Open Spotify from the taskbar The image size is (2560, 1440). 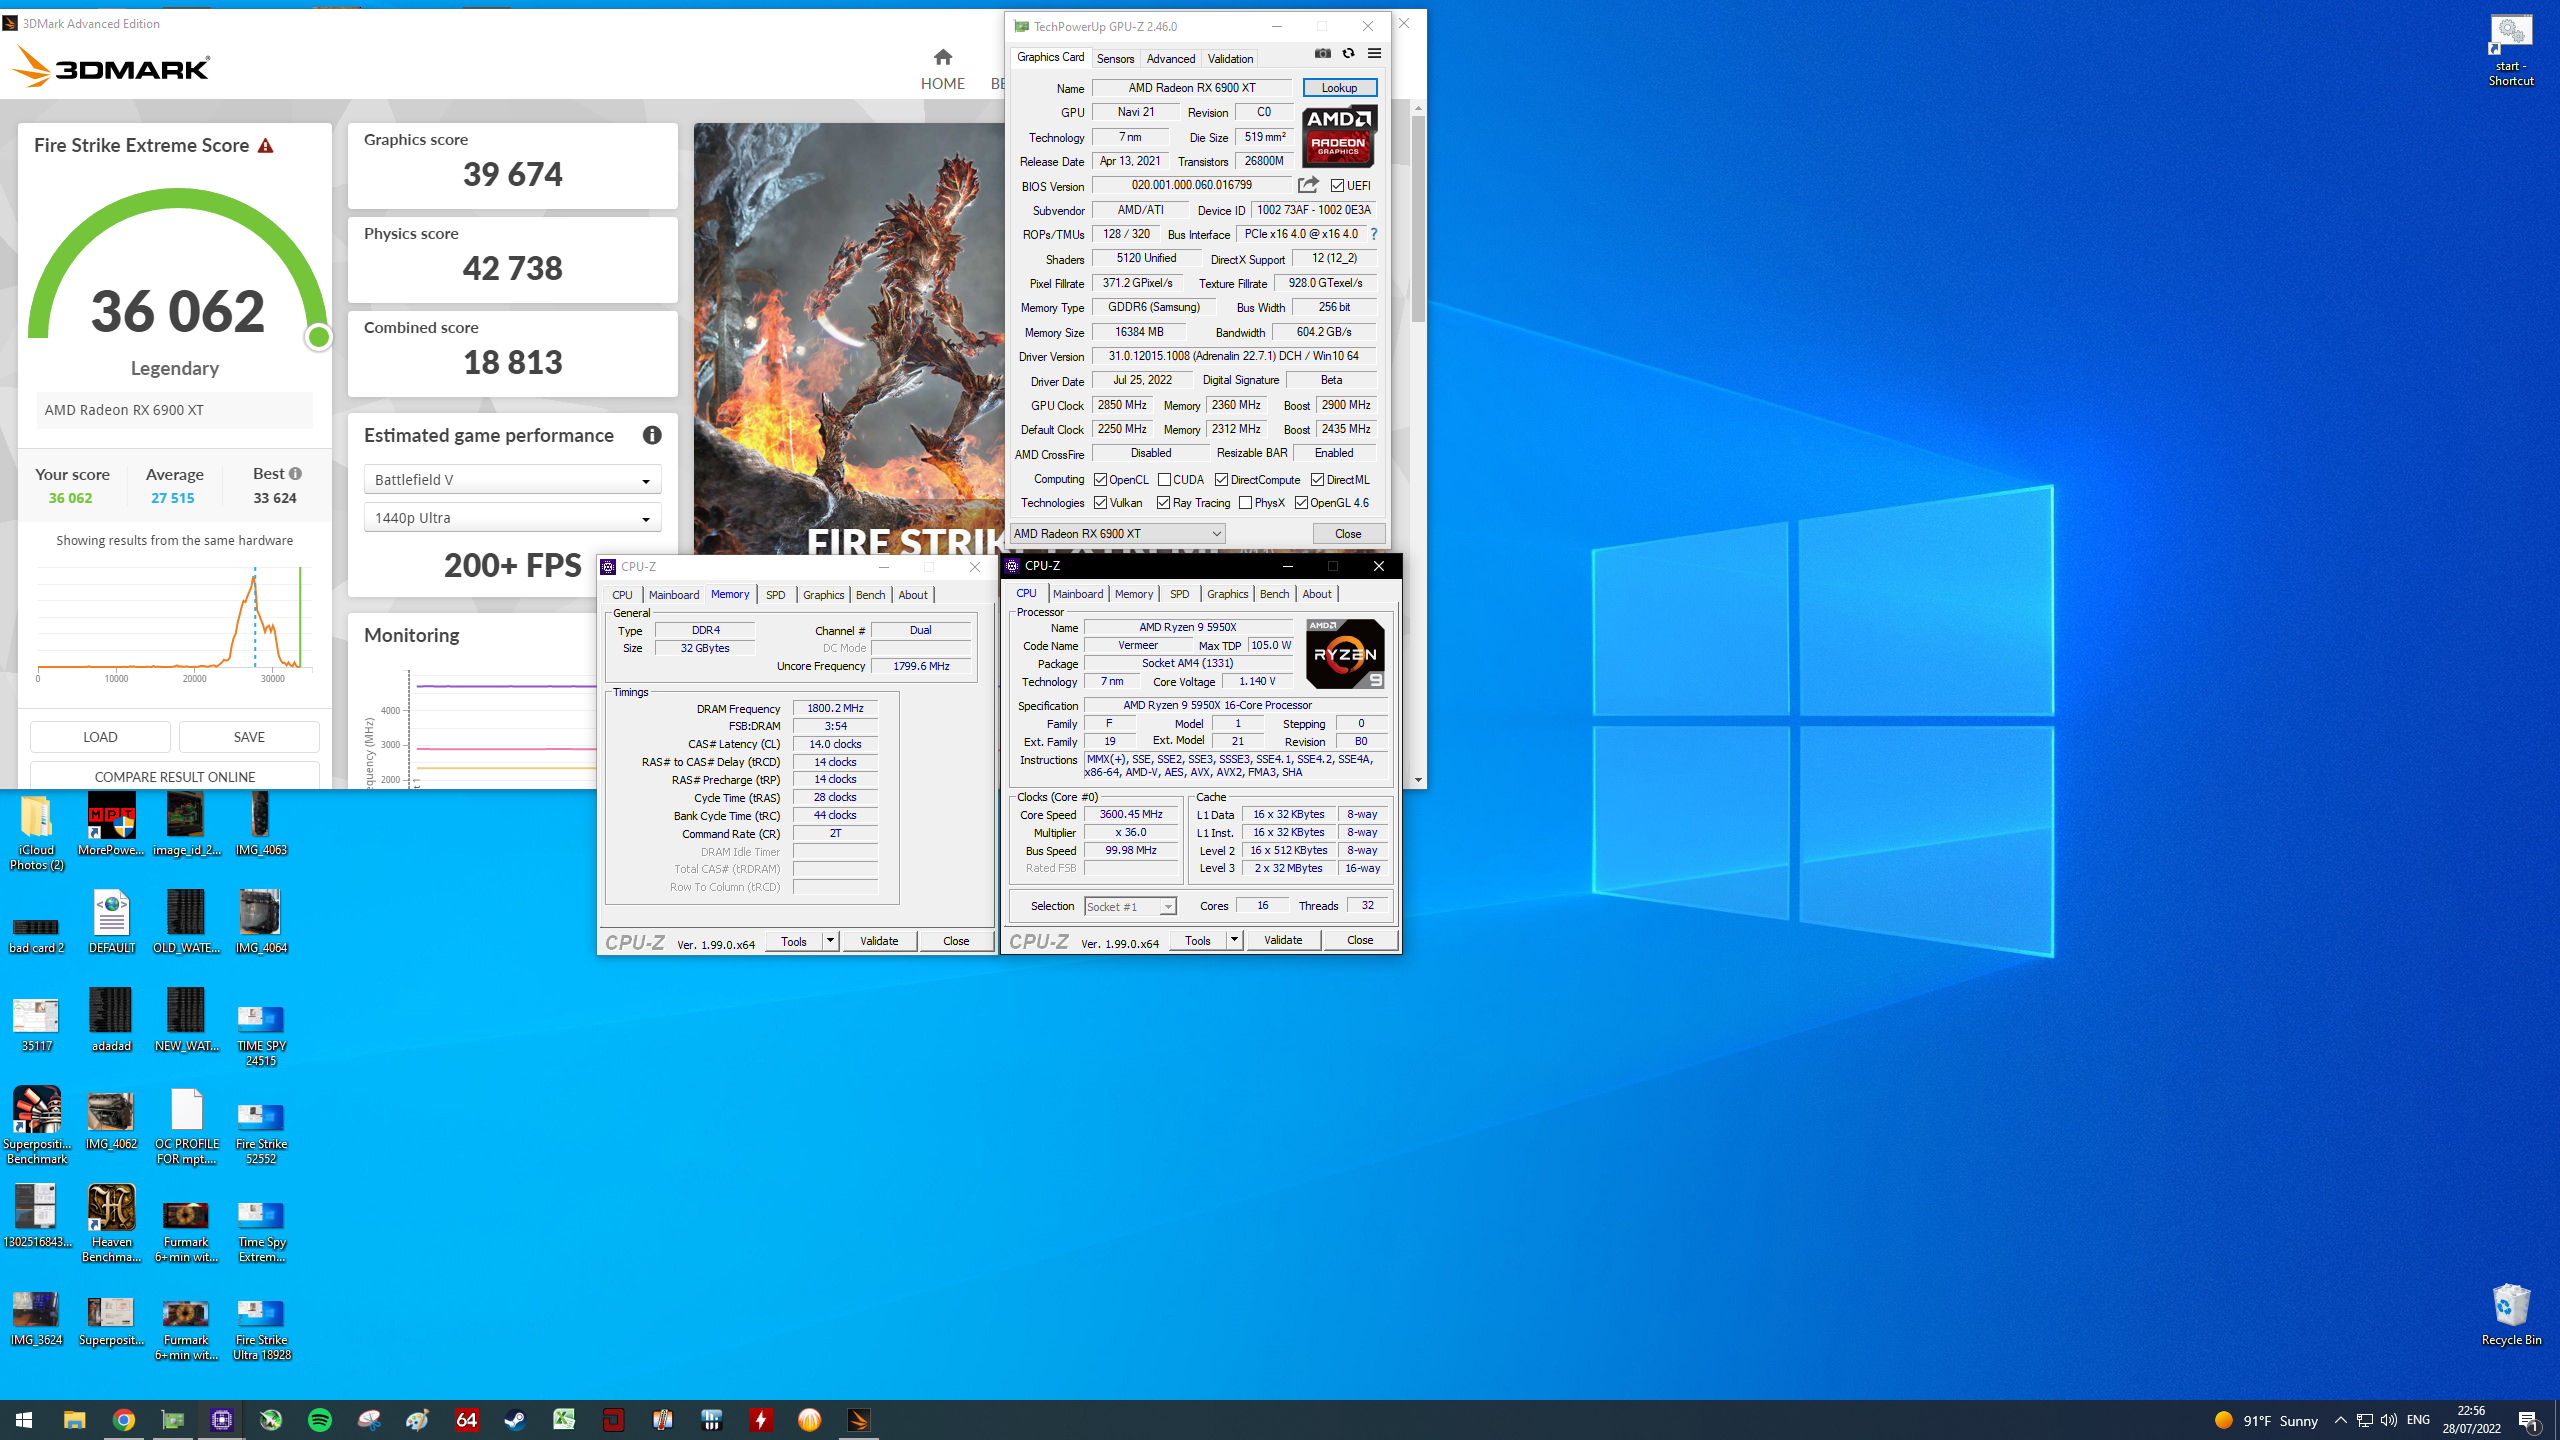320,1420
